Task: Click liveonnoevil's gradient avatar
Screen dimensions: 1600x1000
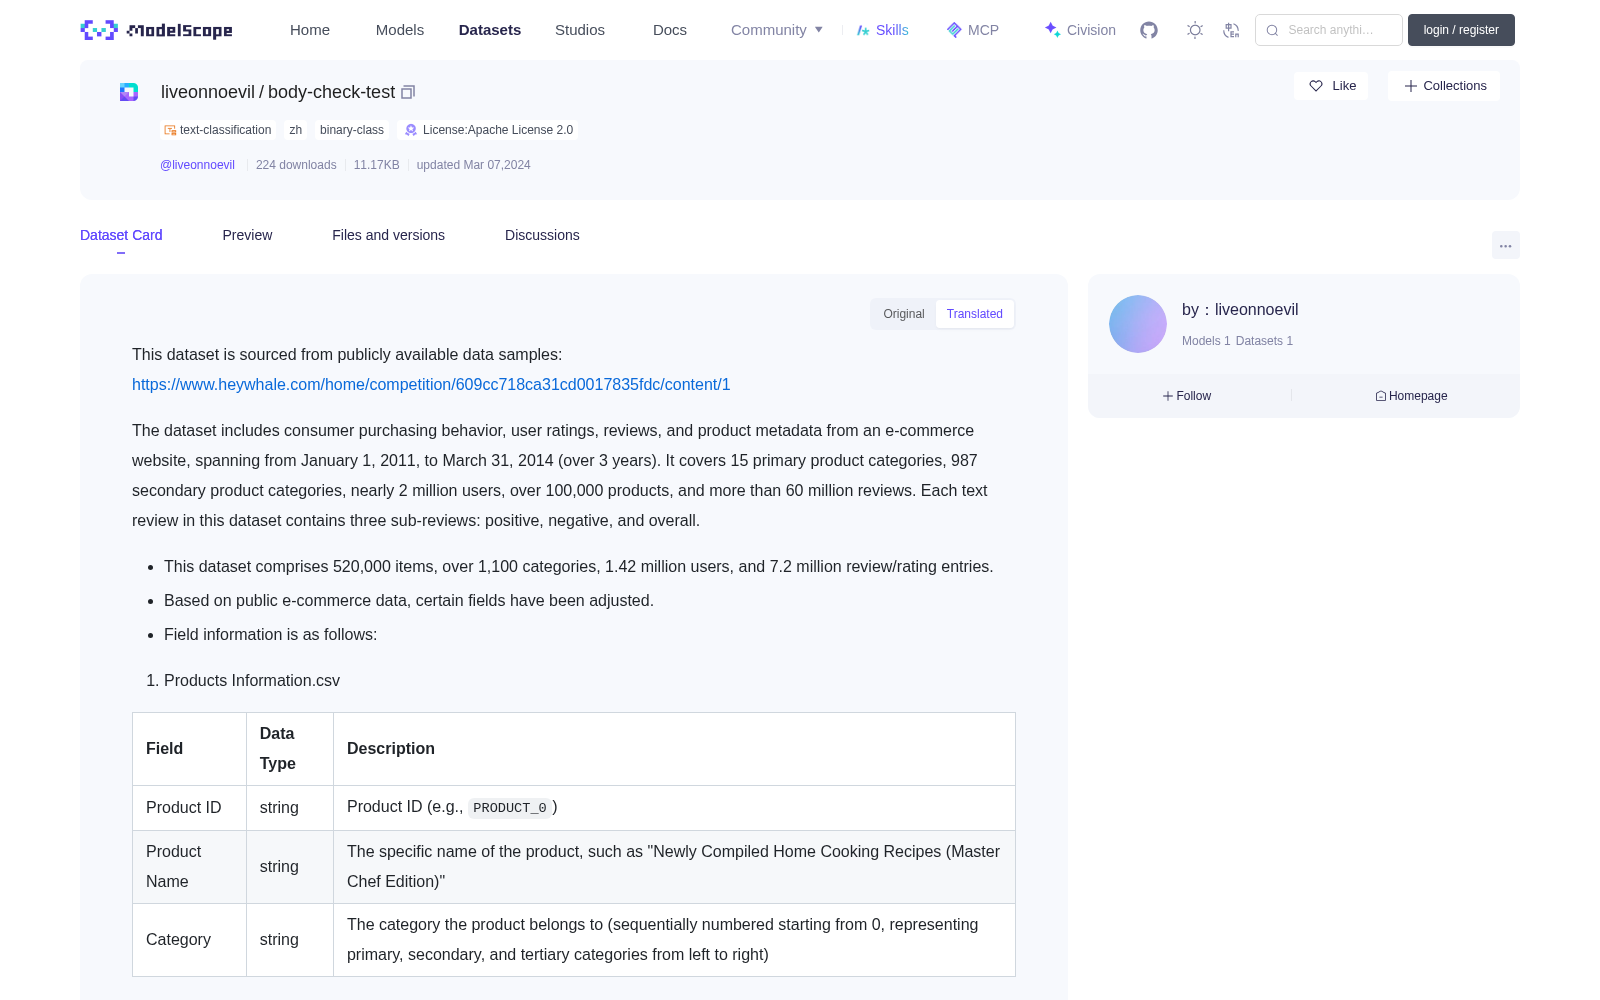Action: [x=1138, y=324]
